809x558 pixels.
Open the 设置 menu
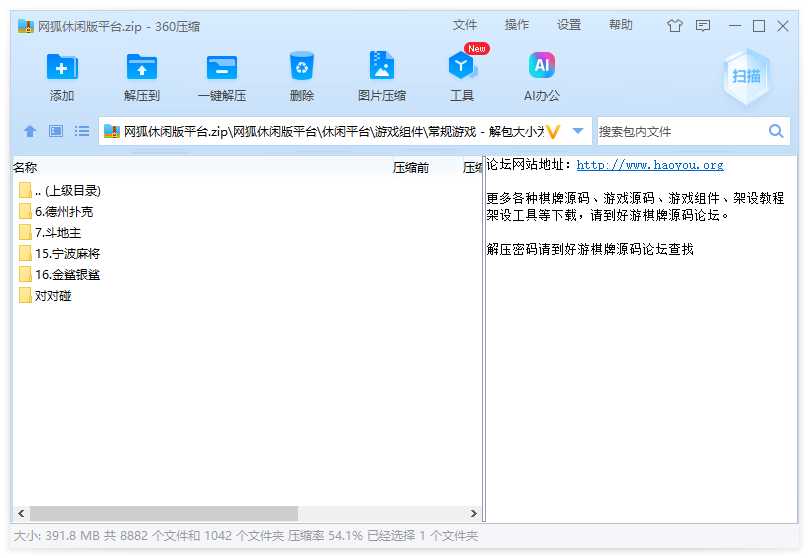point(569,25)
